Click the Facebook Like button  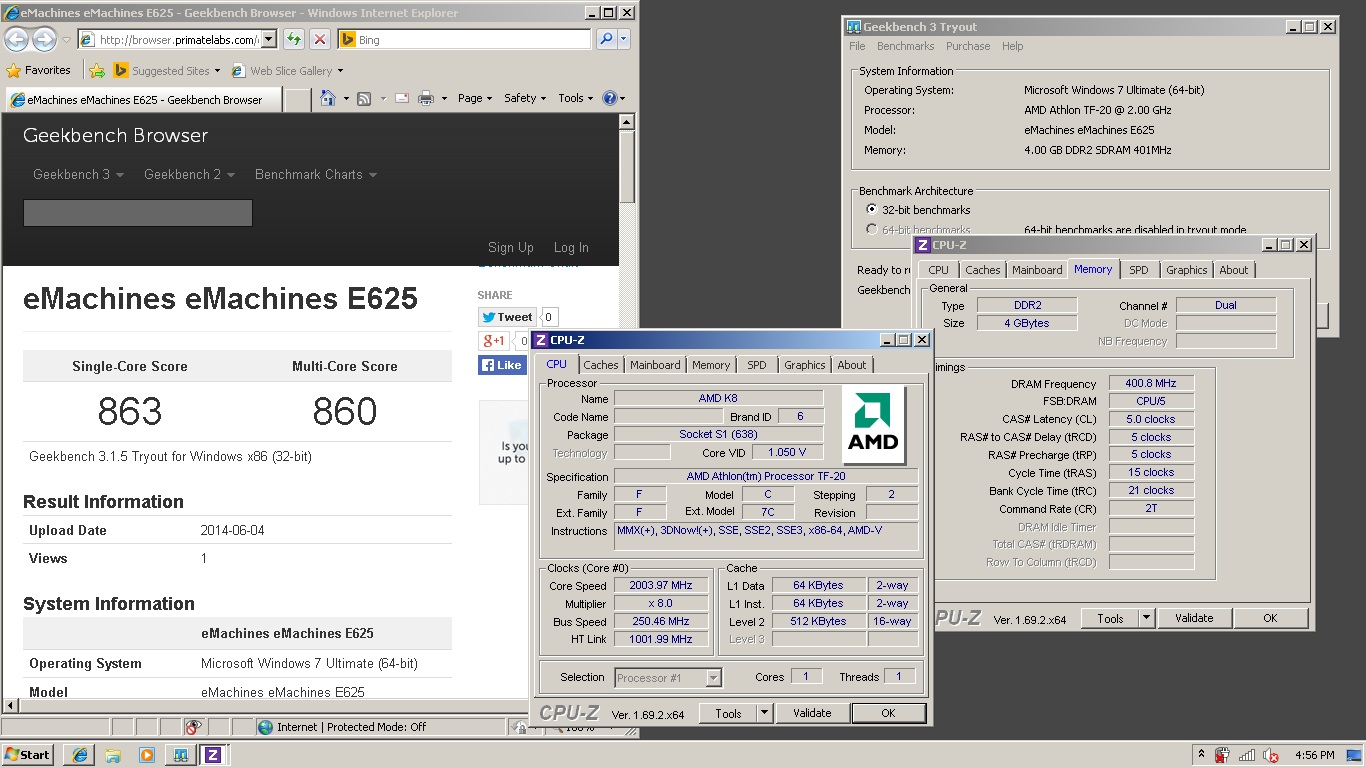coord(502,365)
